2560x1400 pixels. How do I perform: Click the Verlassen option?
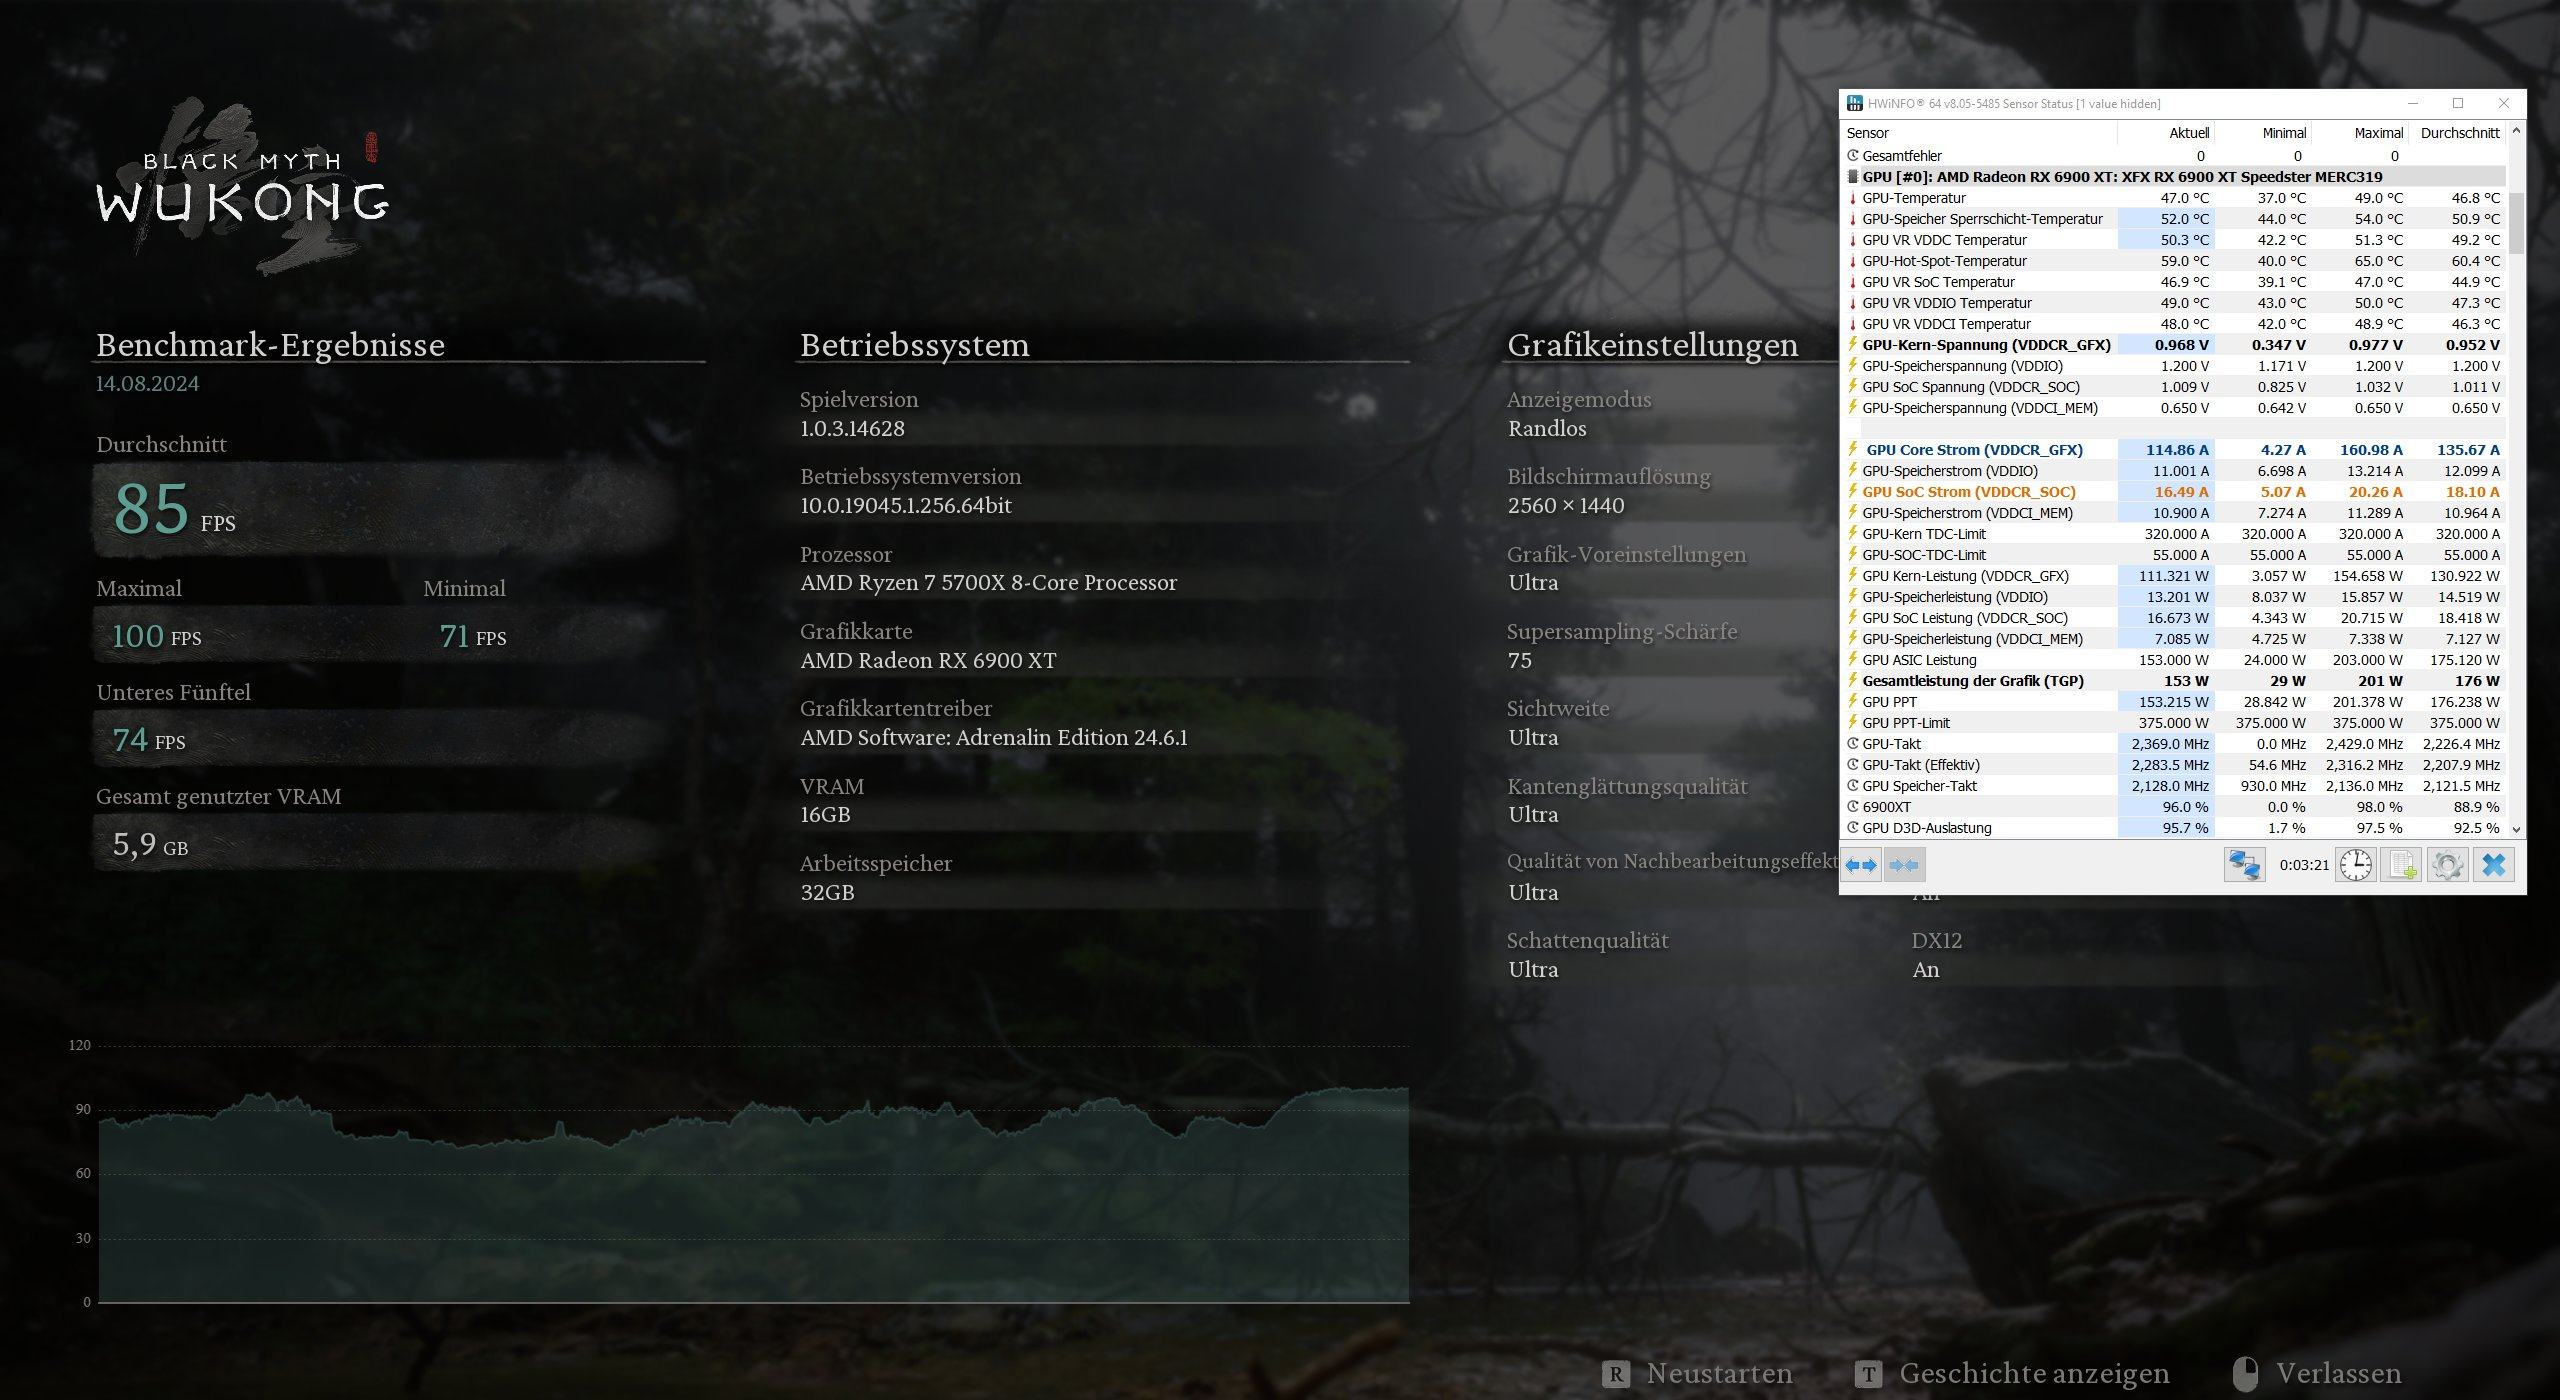pos(2338,1374)
